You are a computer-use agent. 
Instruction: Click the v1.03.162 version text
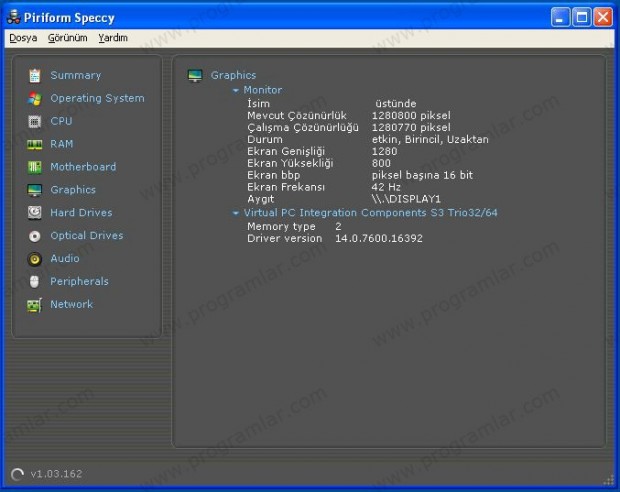57,474
